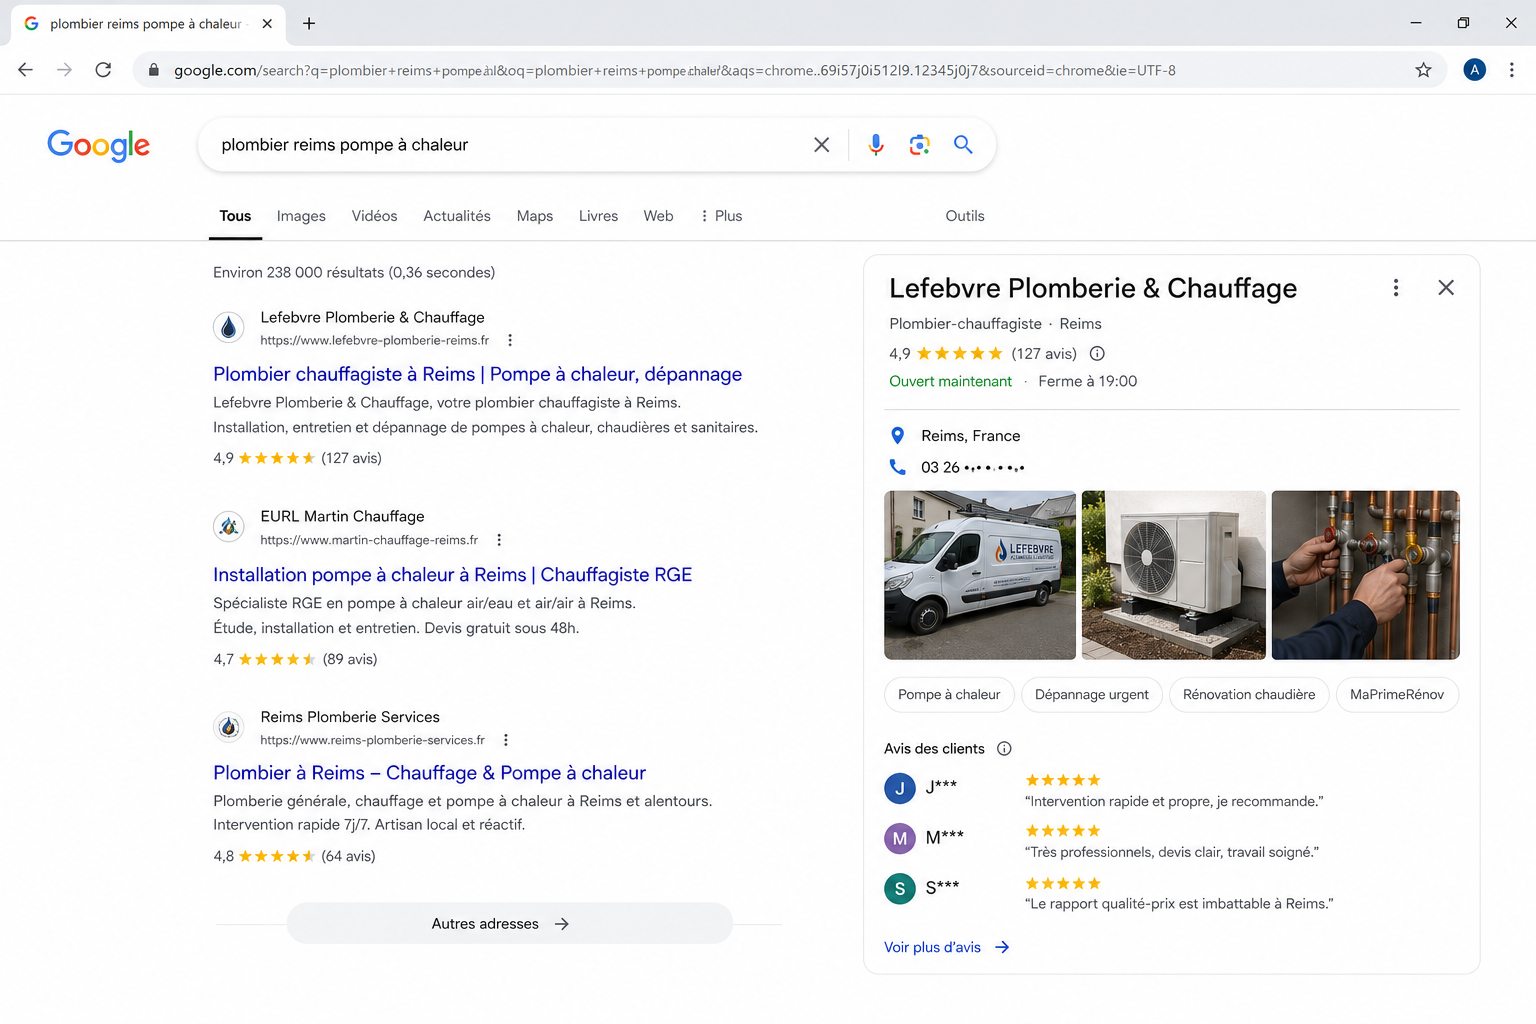Click the browser forward arrow
The image size is (1536, 1024).
pos(64,70)
